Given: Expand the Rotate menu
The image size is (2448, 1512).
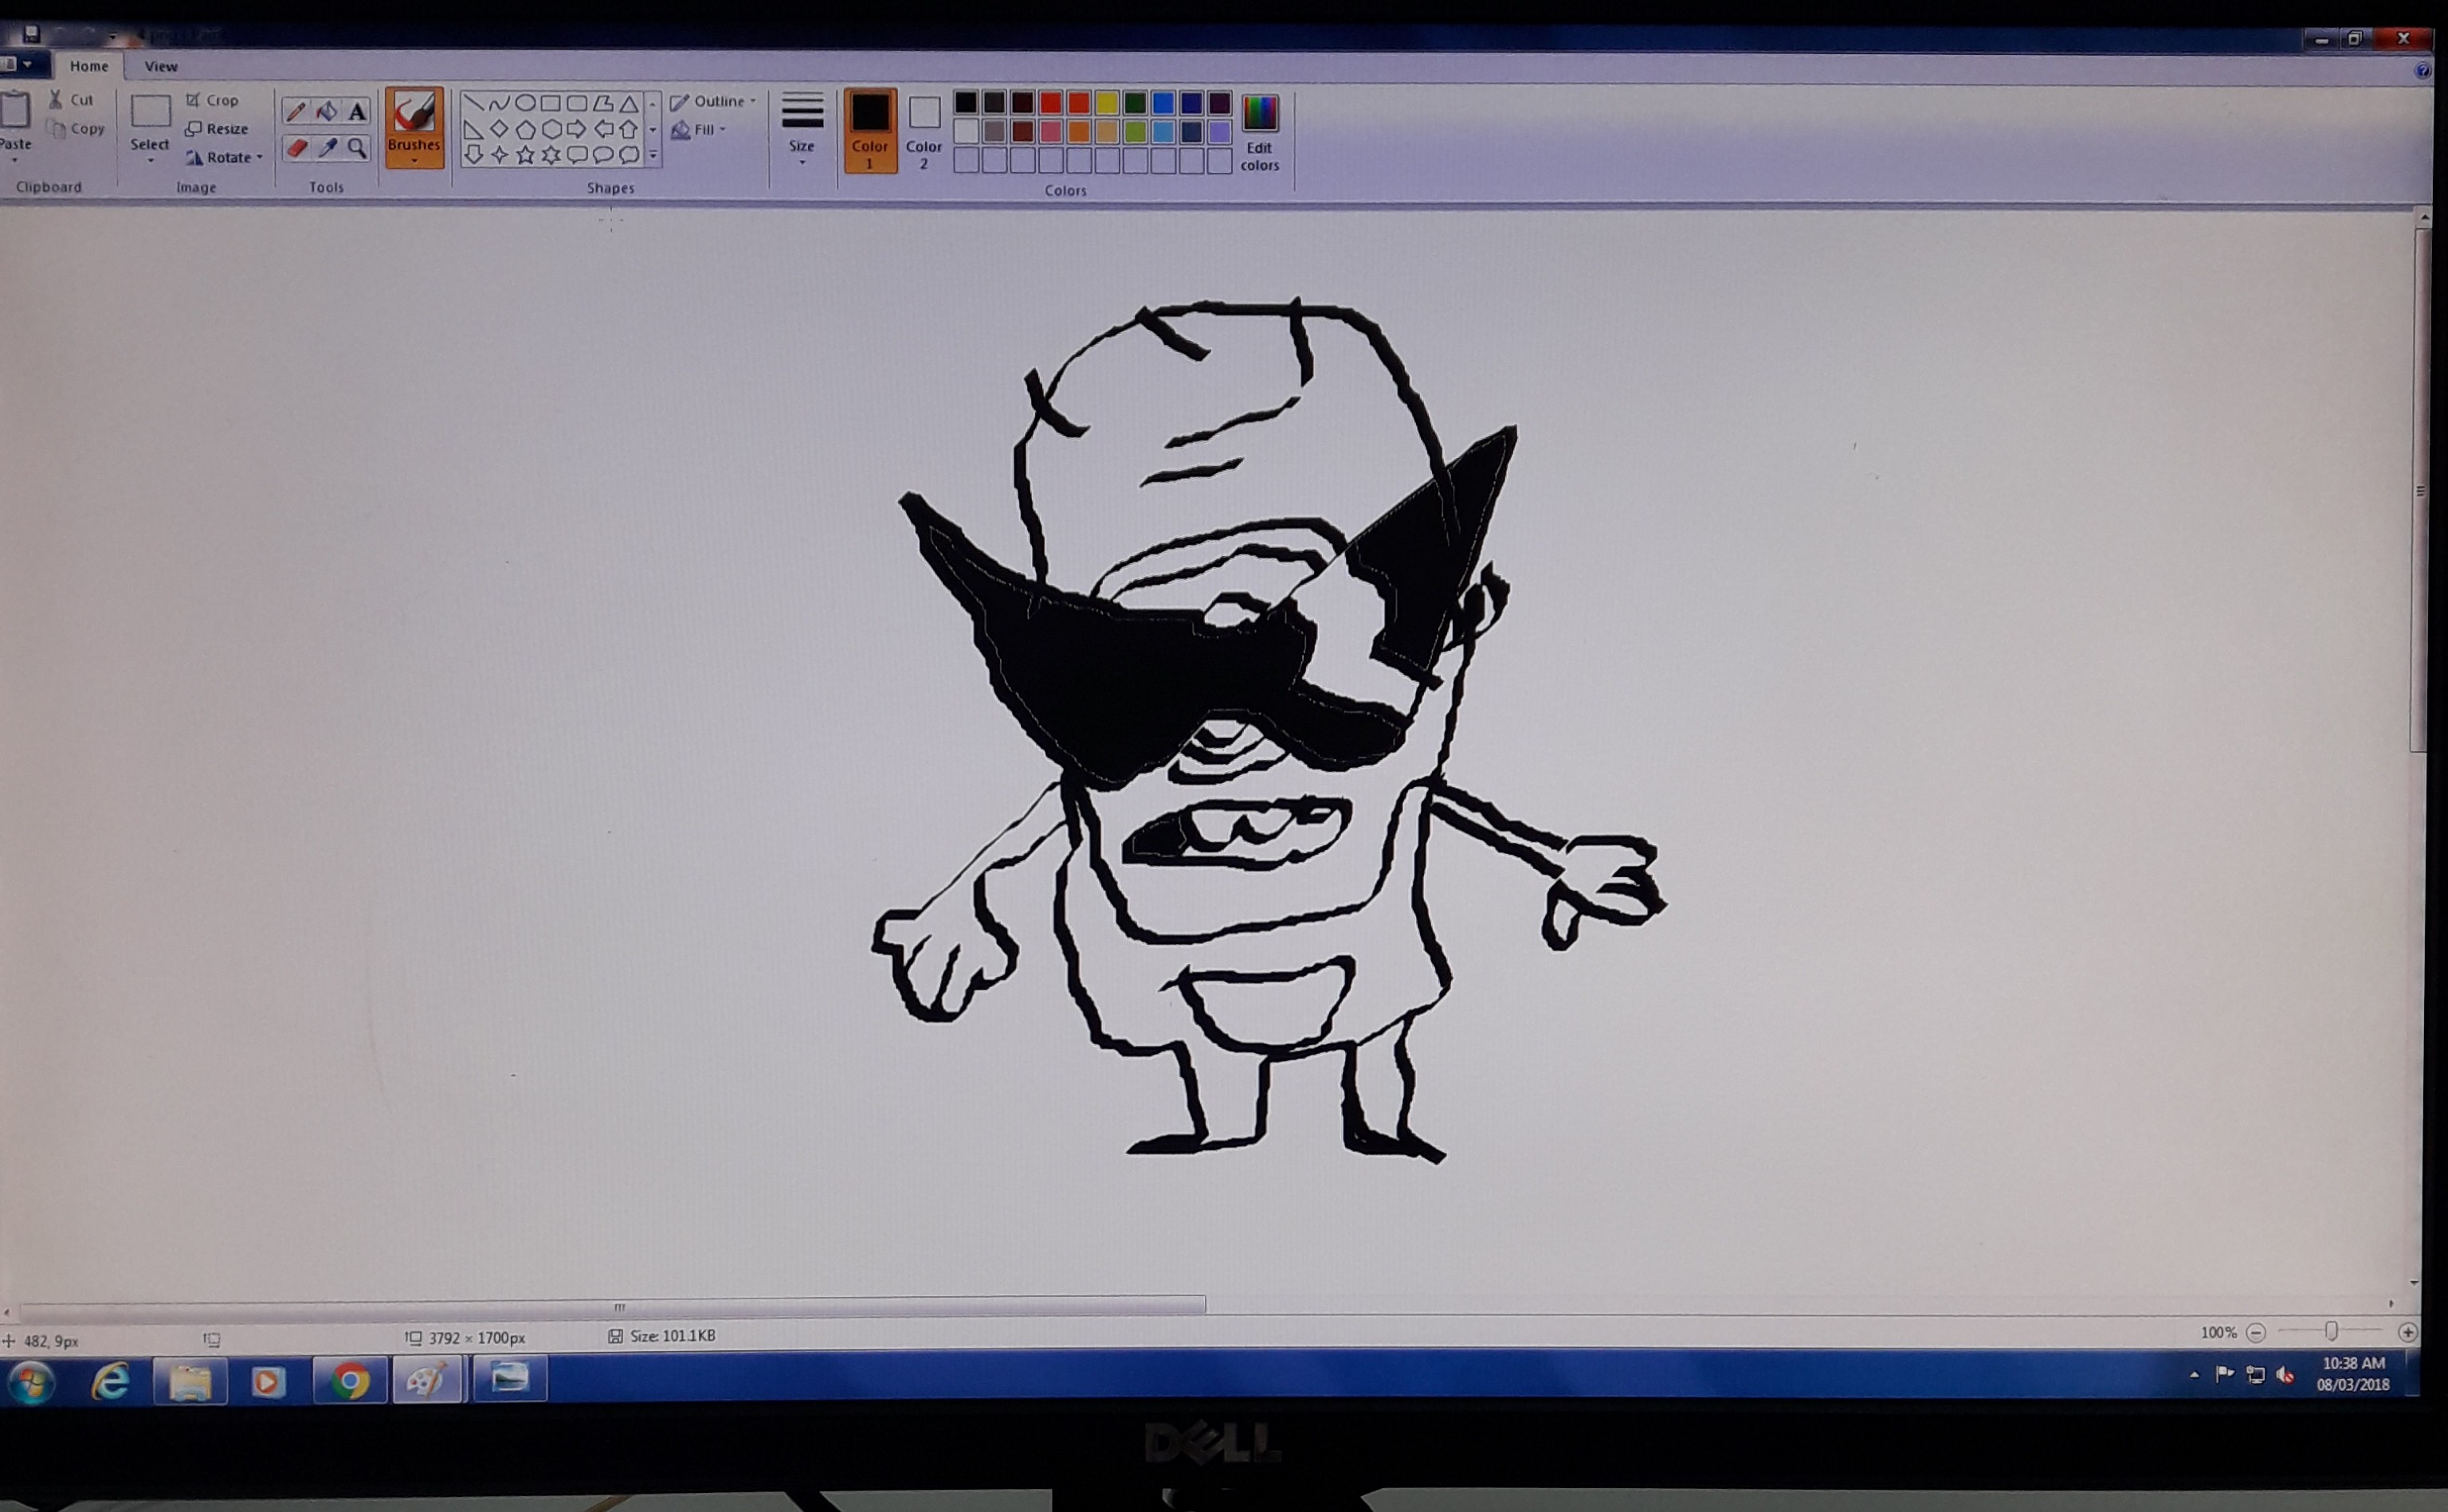Looking at the screenshot, I should click(x=224, y=157).
